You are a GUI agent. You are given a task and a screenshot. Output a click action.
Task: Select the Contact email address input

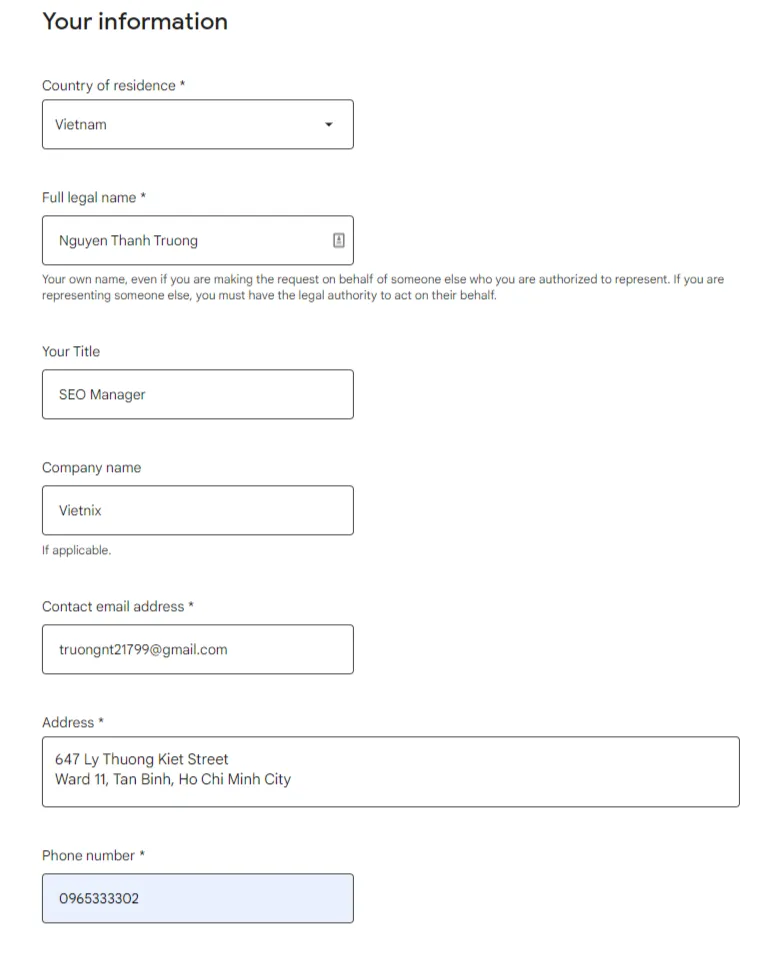pyautogui.click(x=198, y=649)
